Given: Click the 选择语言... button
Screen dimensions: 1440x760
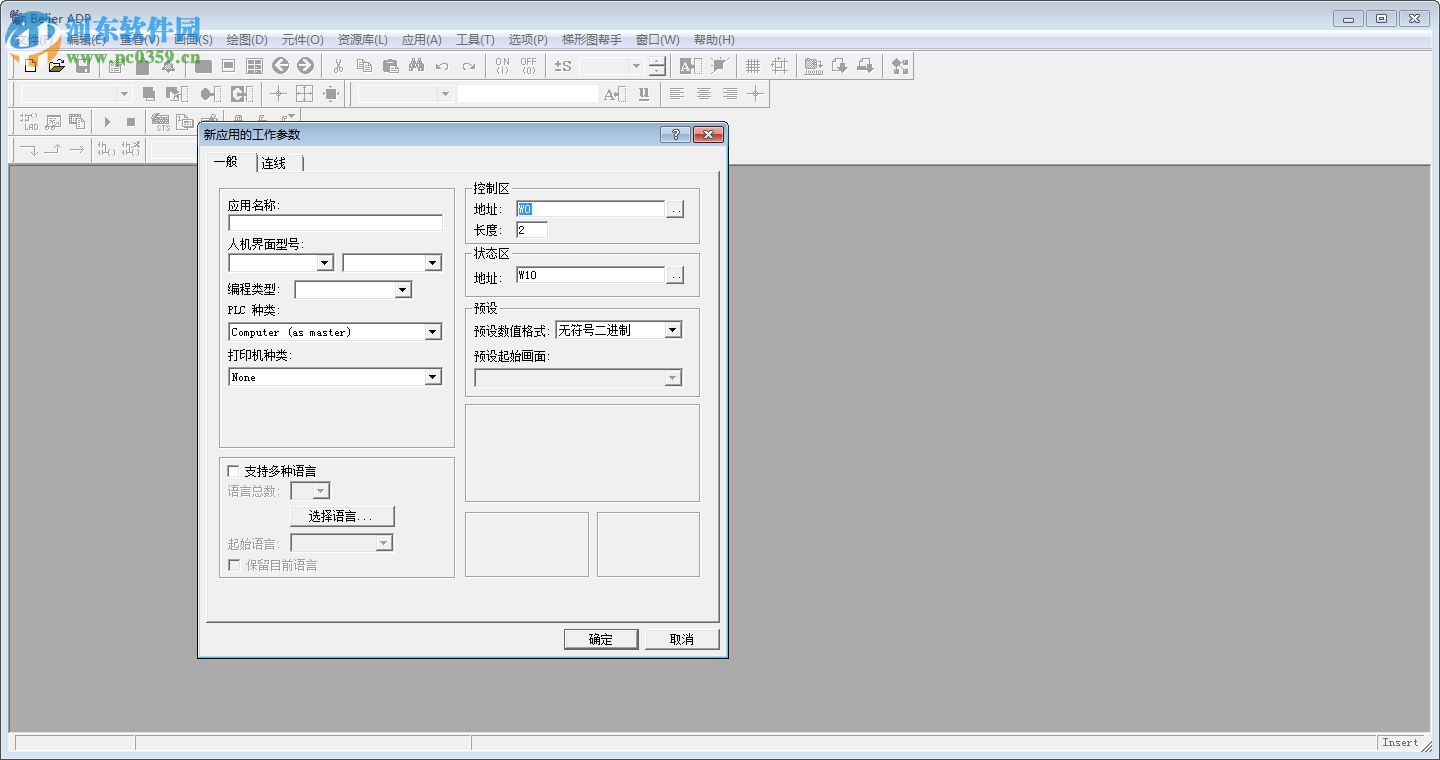Looking at the screenshot, I should click(x=342, y=516).
